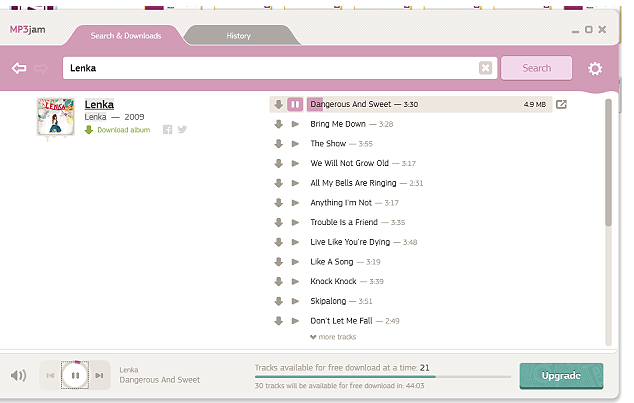The height and width of the screenshot is (403, 634).
Task: Play the track Like A Song
Action: pyautogui.click(x=296, y=262)
